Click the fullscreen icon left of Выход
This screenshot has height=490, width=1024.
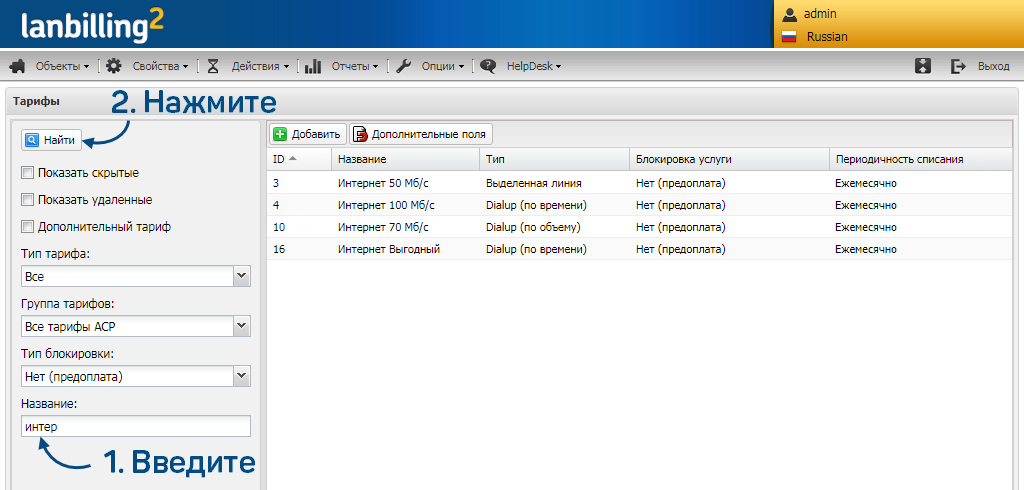(x=923, y=66)
